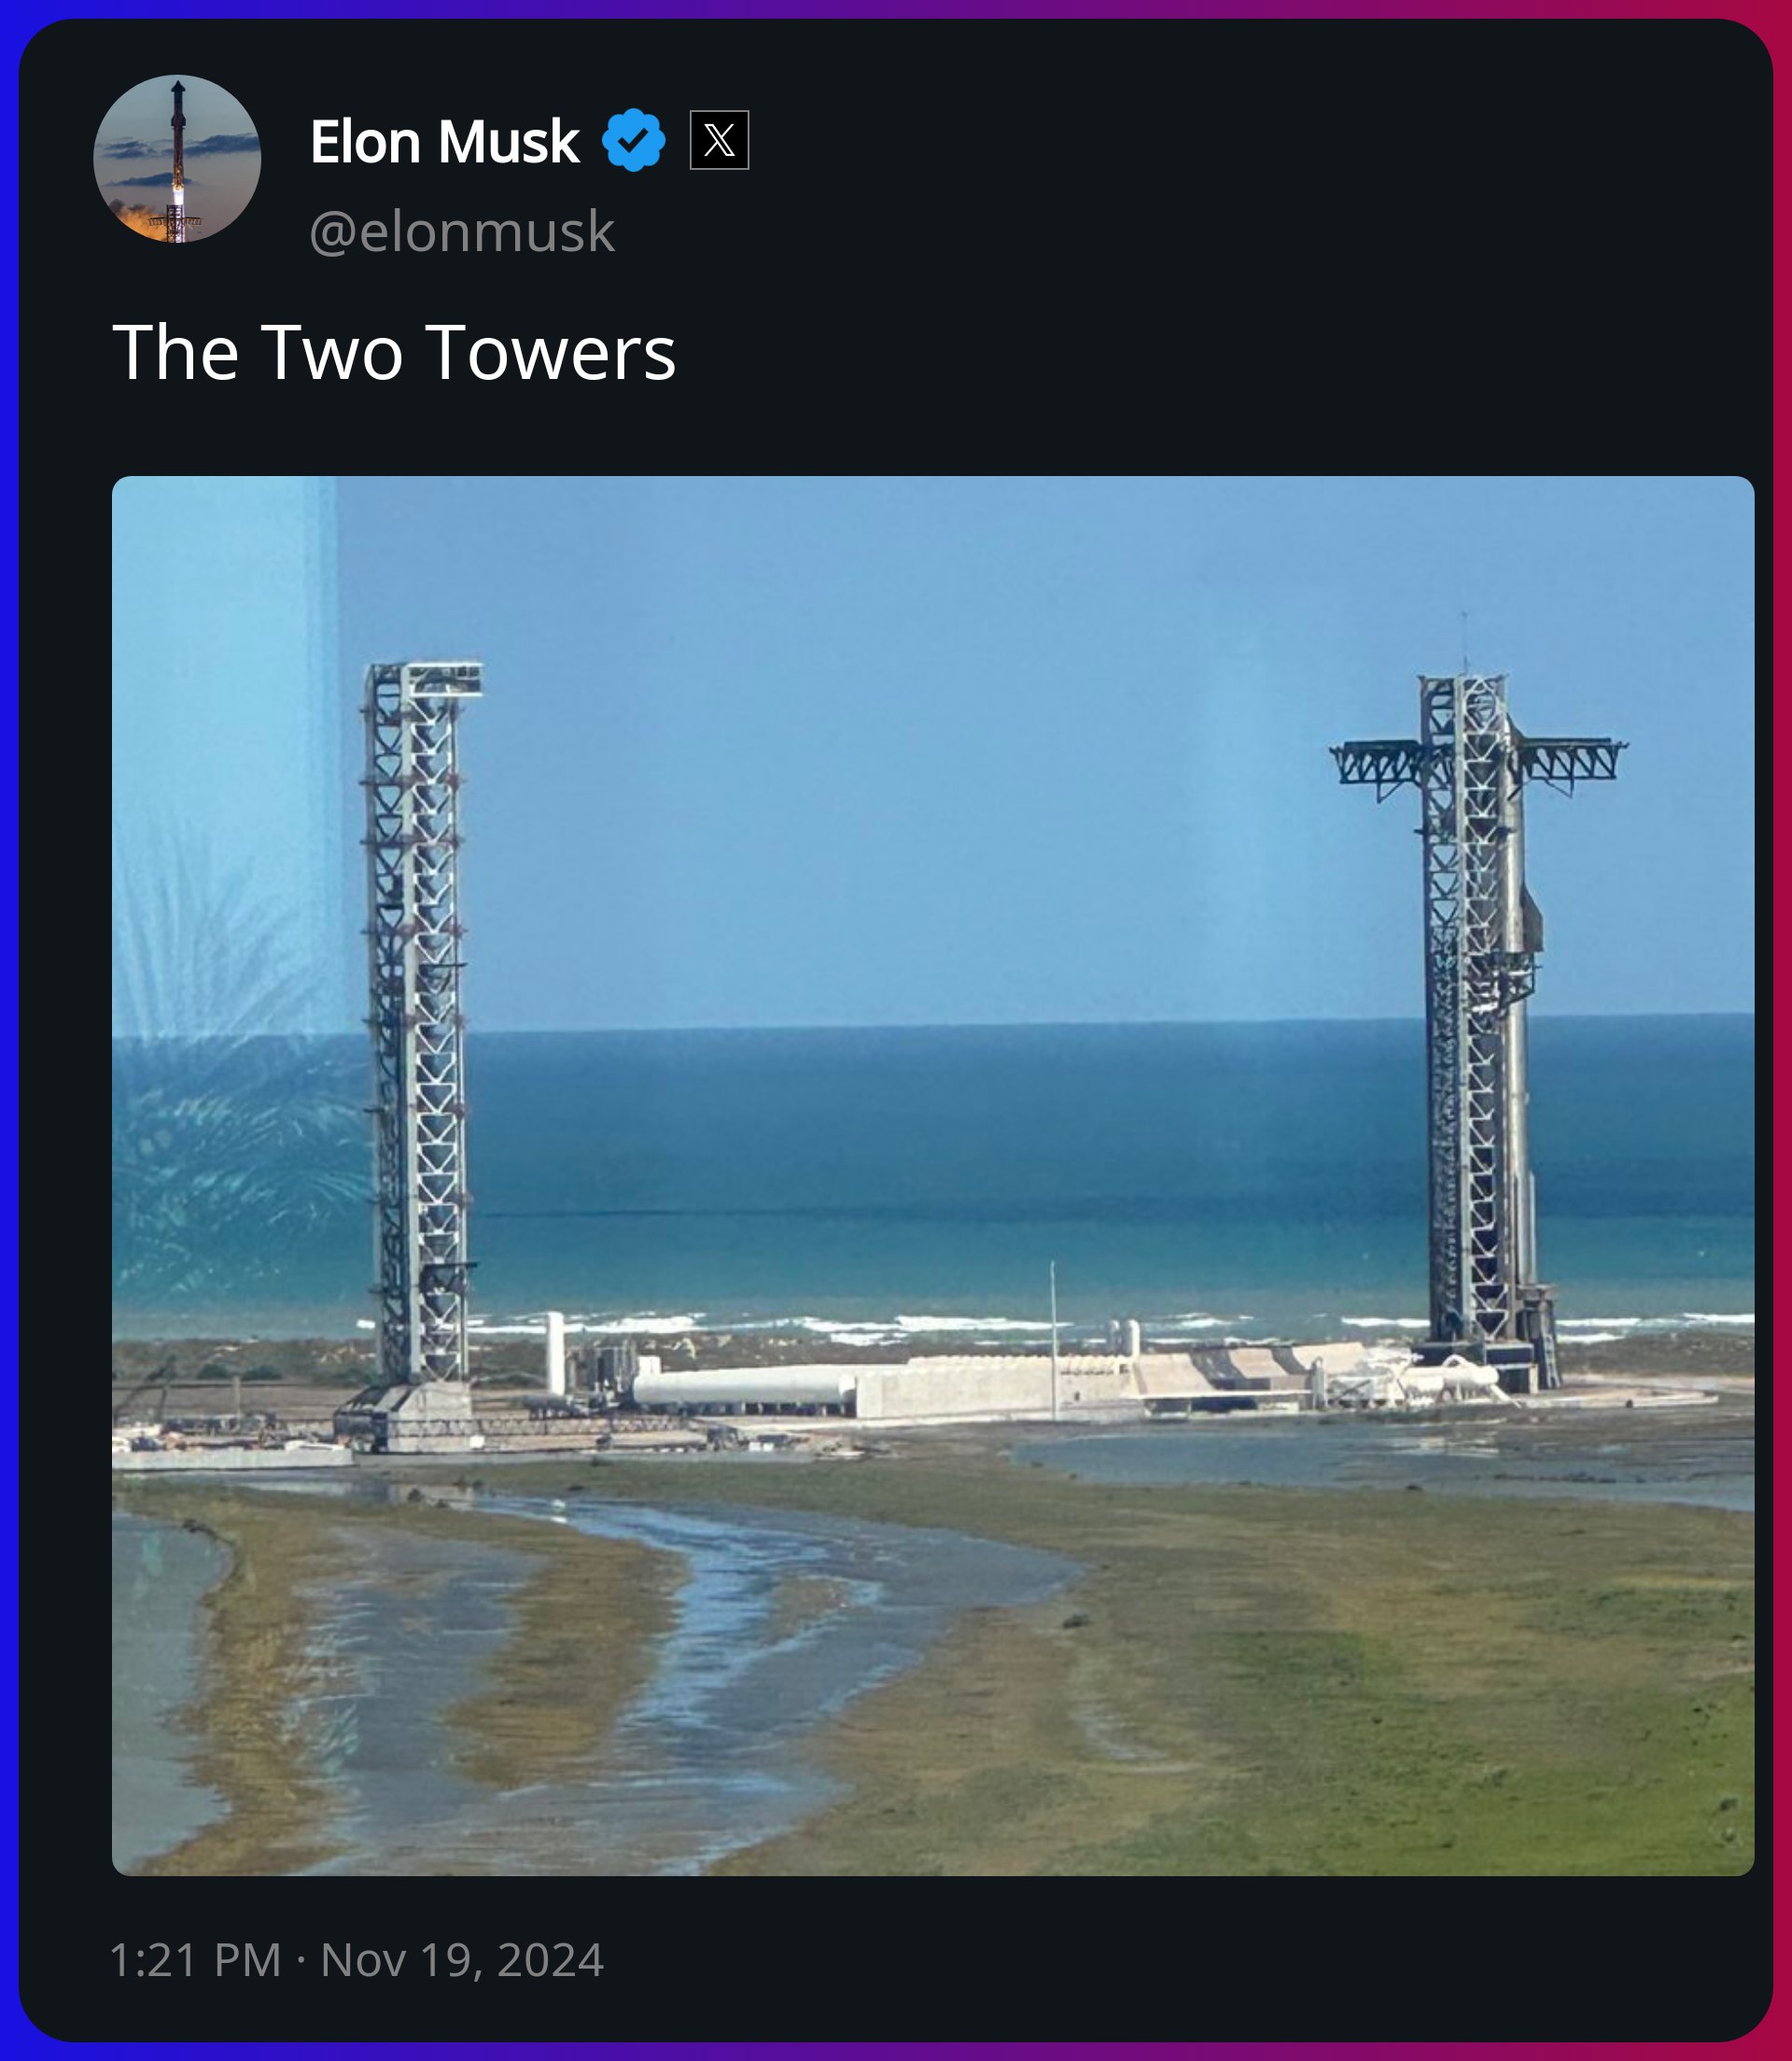1792x2061 pixels.
Task: Click the X logo affiliation badge
Action: coord(719,140)
